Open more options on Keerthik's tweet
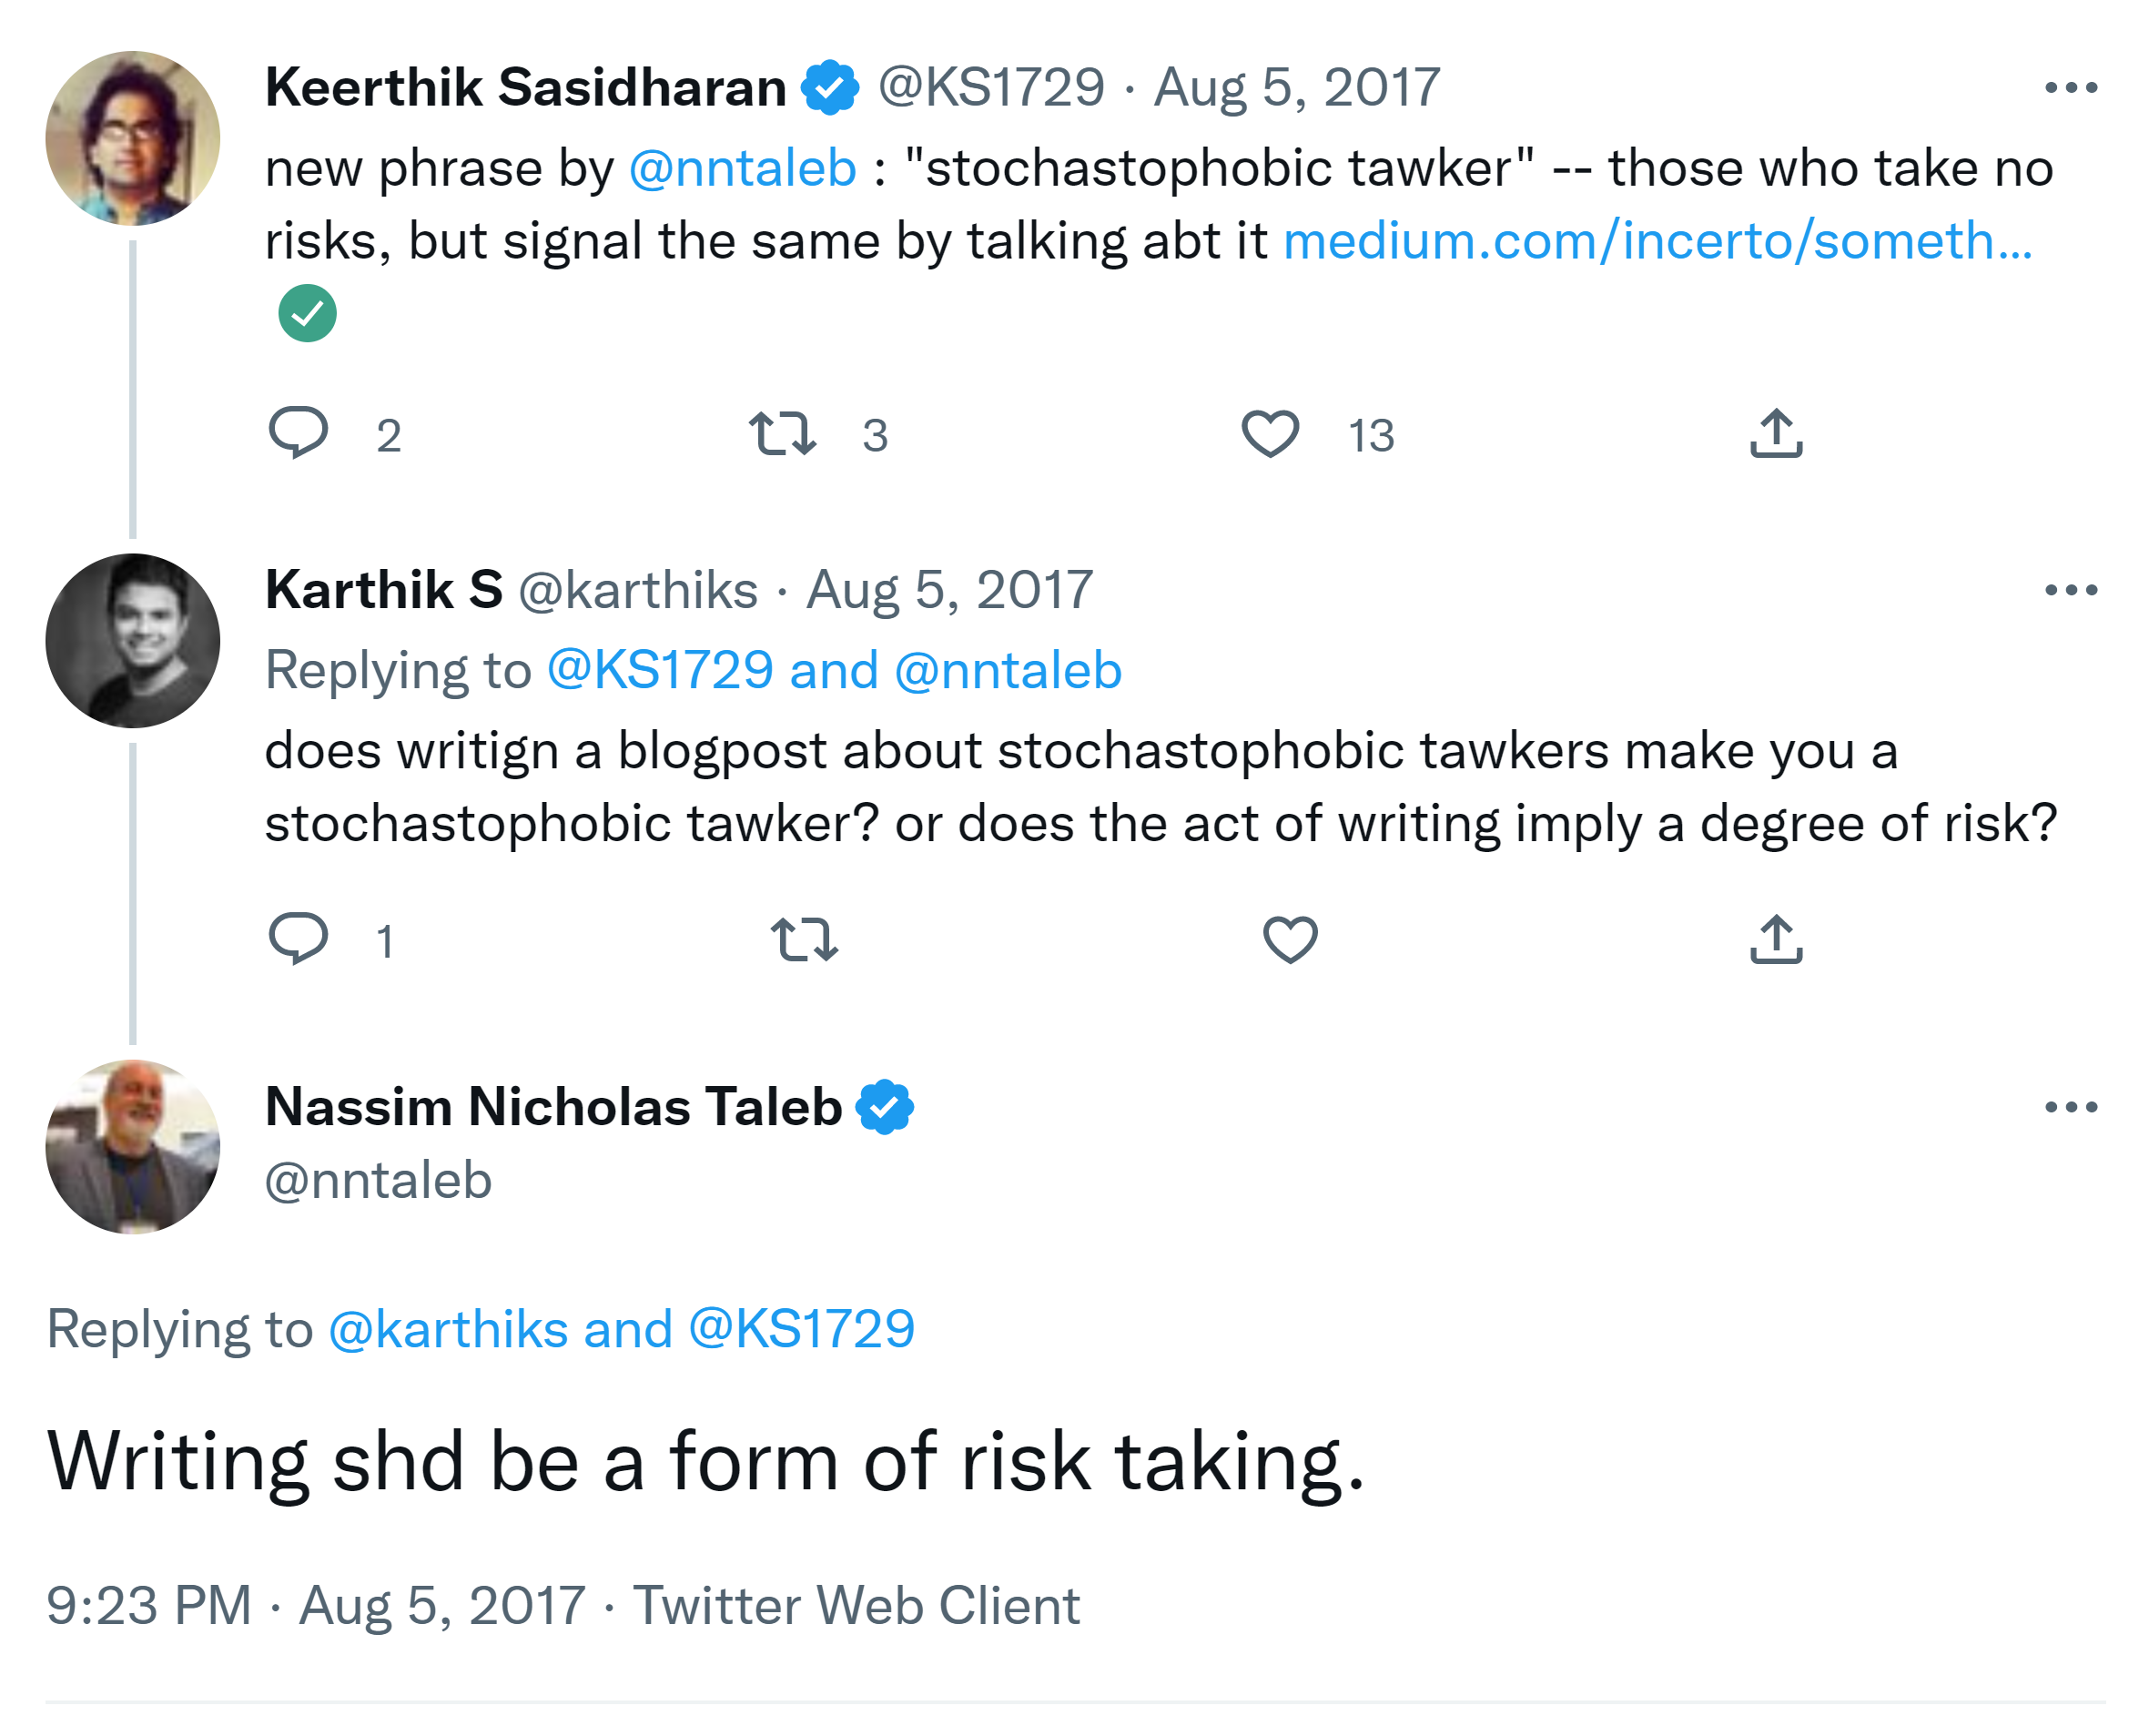This screenshot has height=1736, width=2149. (x=2070, y=88)
